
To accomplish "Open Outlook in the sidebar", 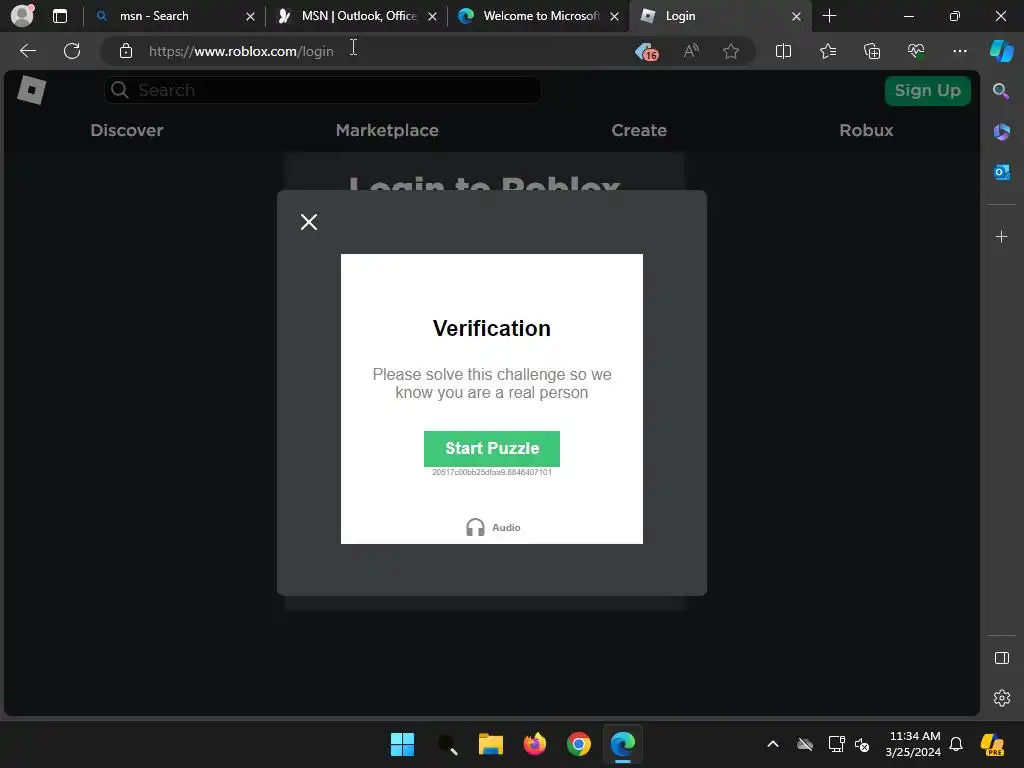I will pyautogui.click(x=1002, y=172).
